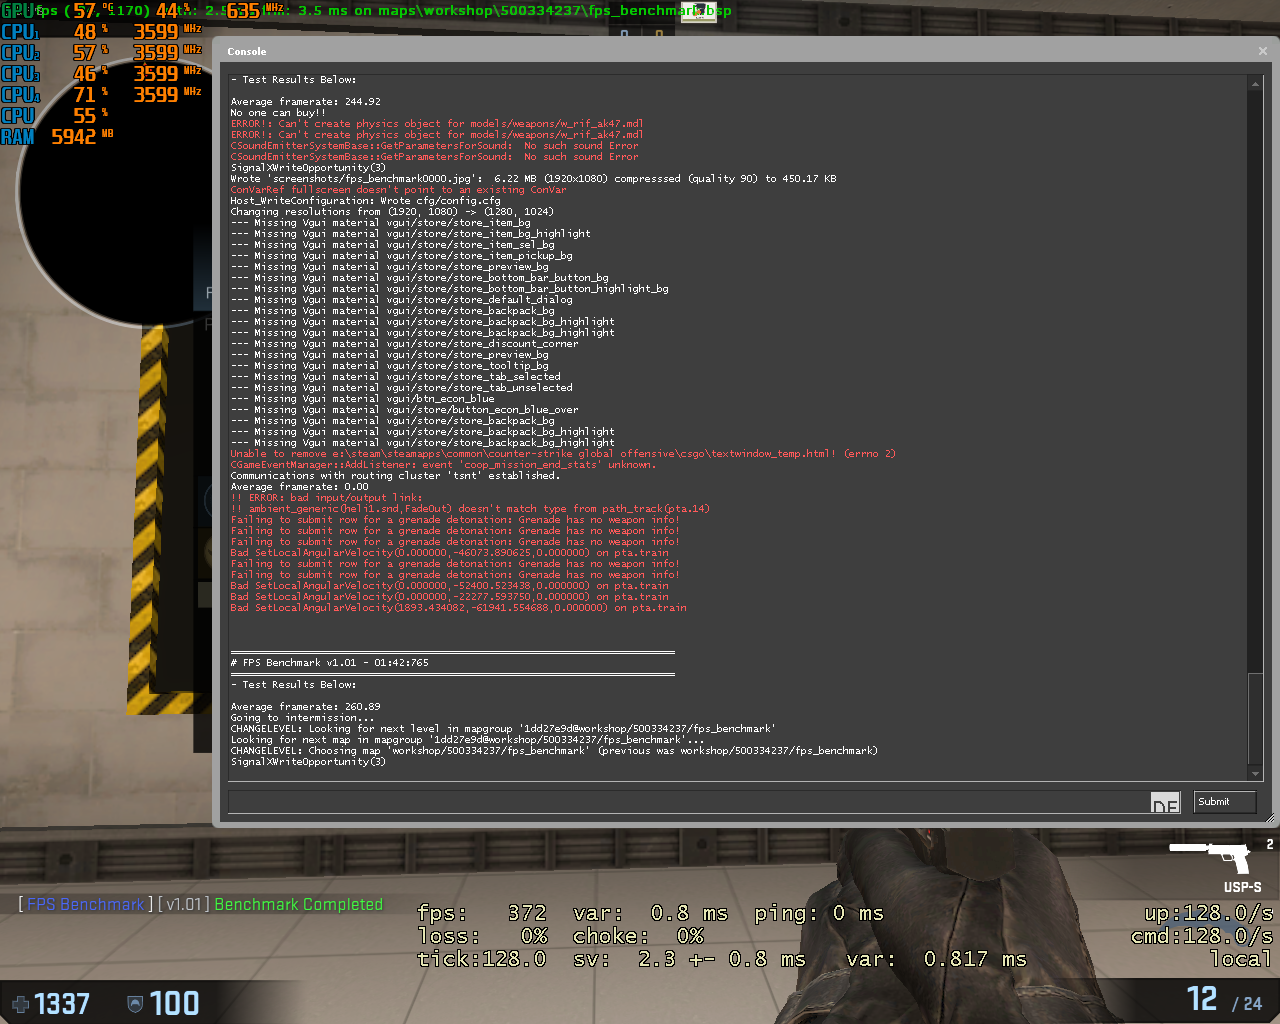Click the 'fps: 372' net graph value
The width and height of the screenshot is (1280, 1024).
click(482, 913)
